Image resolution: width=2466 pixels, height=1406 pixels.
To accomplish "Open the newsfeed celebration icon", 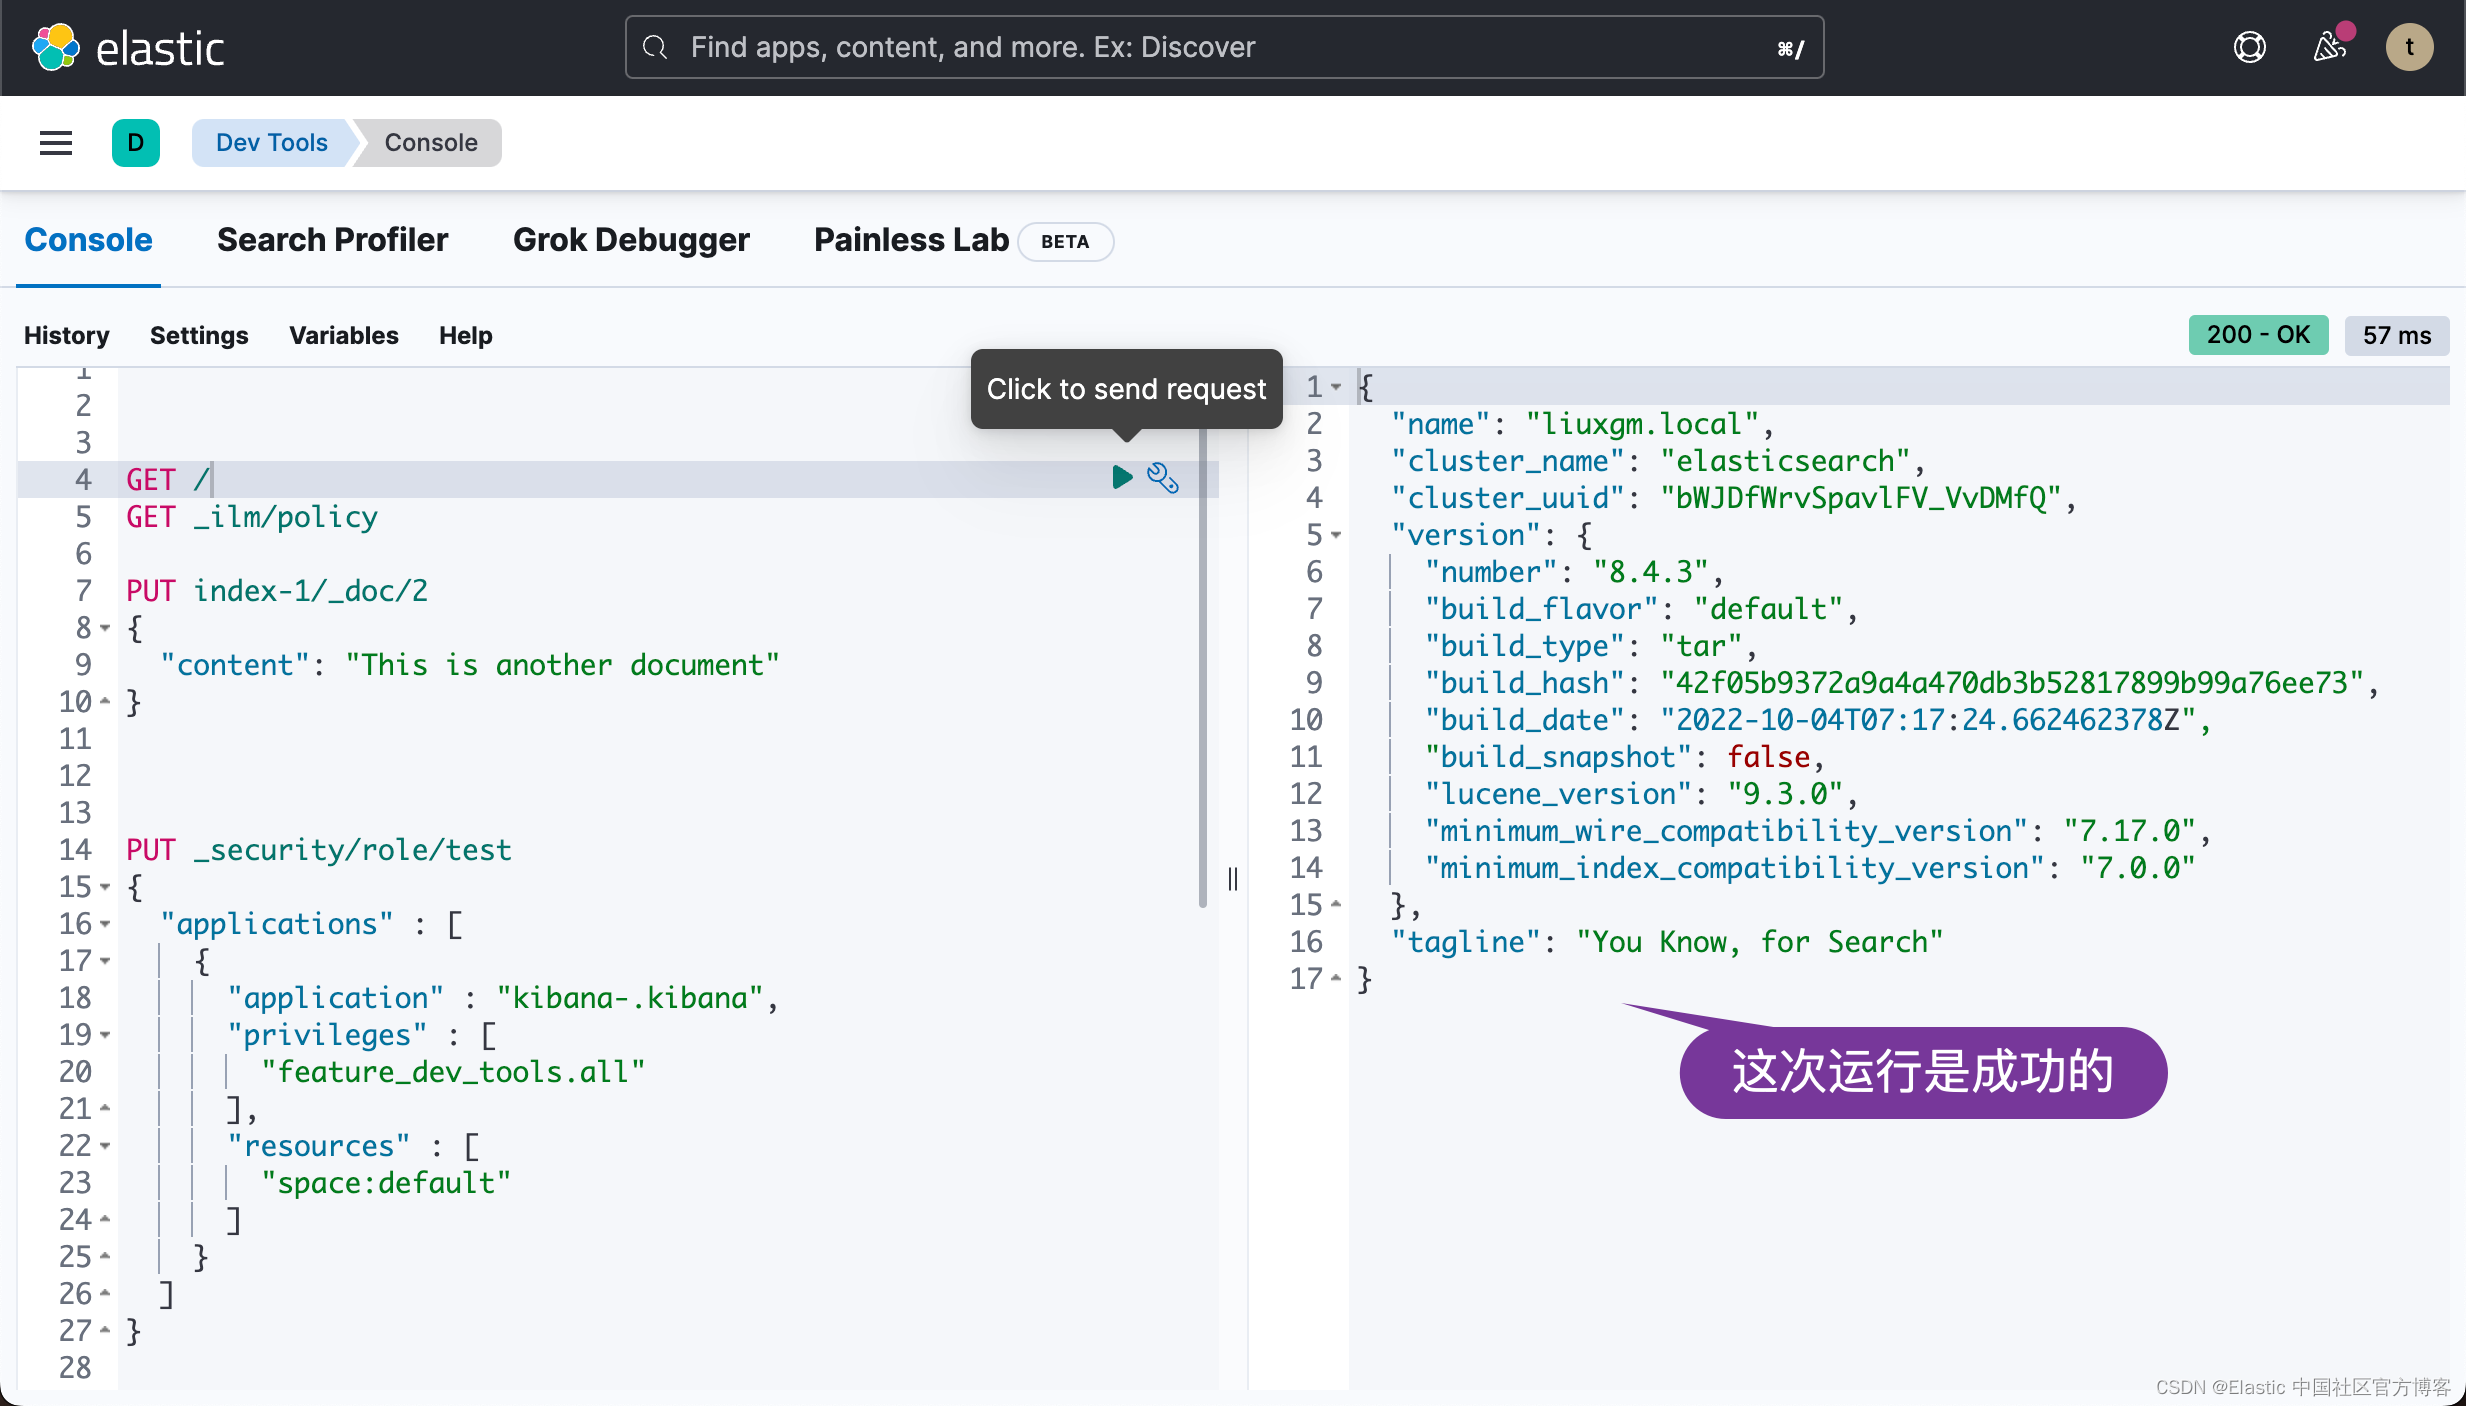I will click(x=2329, y=47).
